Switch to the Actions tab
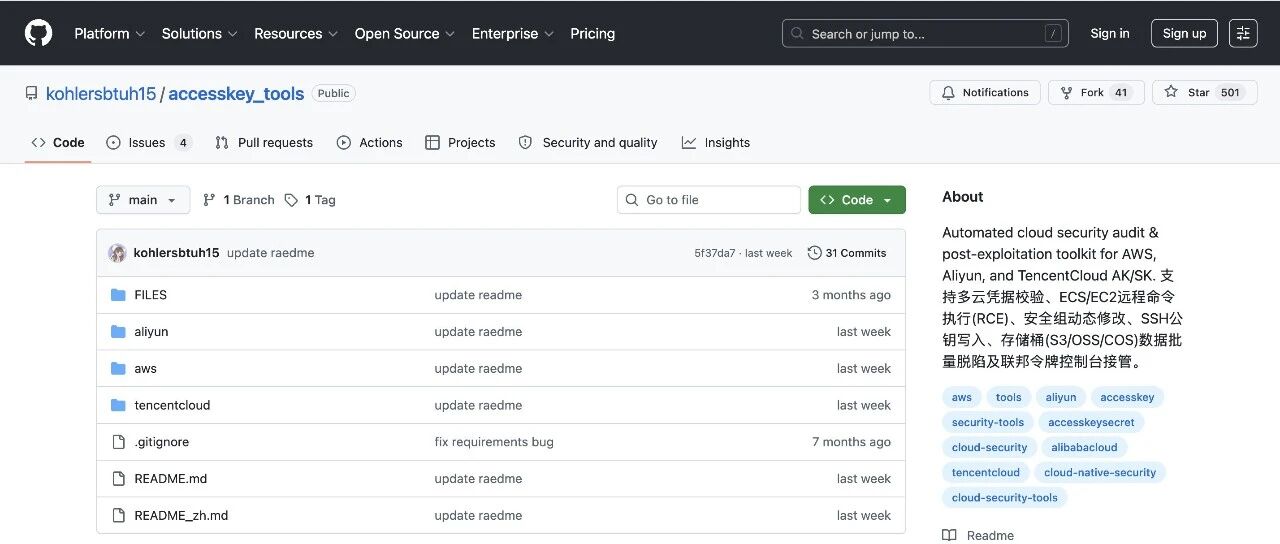 coord(370,142)
